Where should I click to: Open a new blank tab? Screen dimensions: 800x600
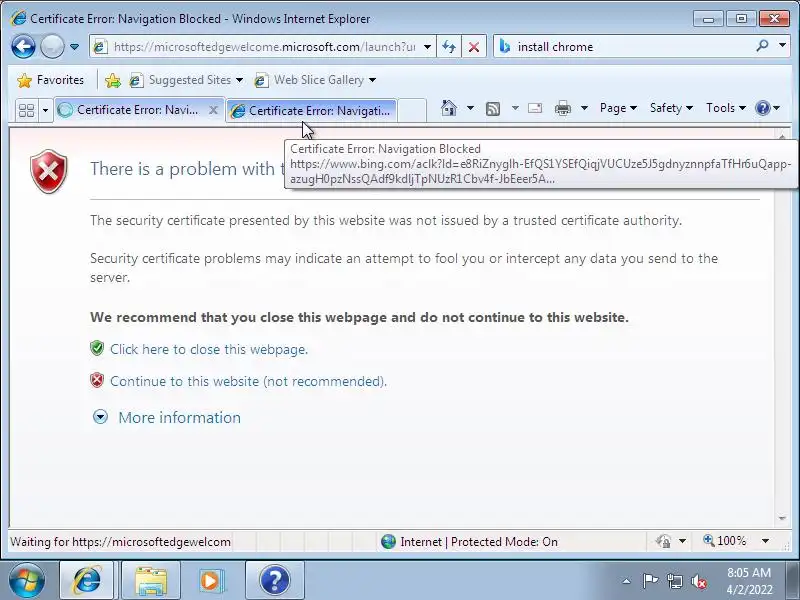tap(412, 110)
